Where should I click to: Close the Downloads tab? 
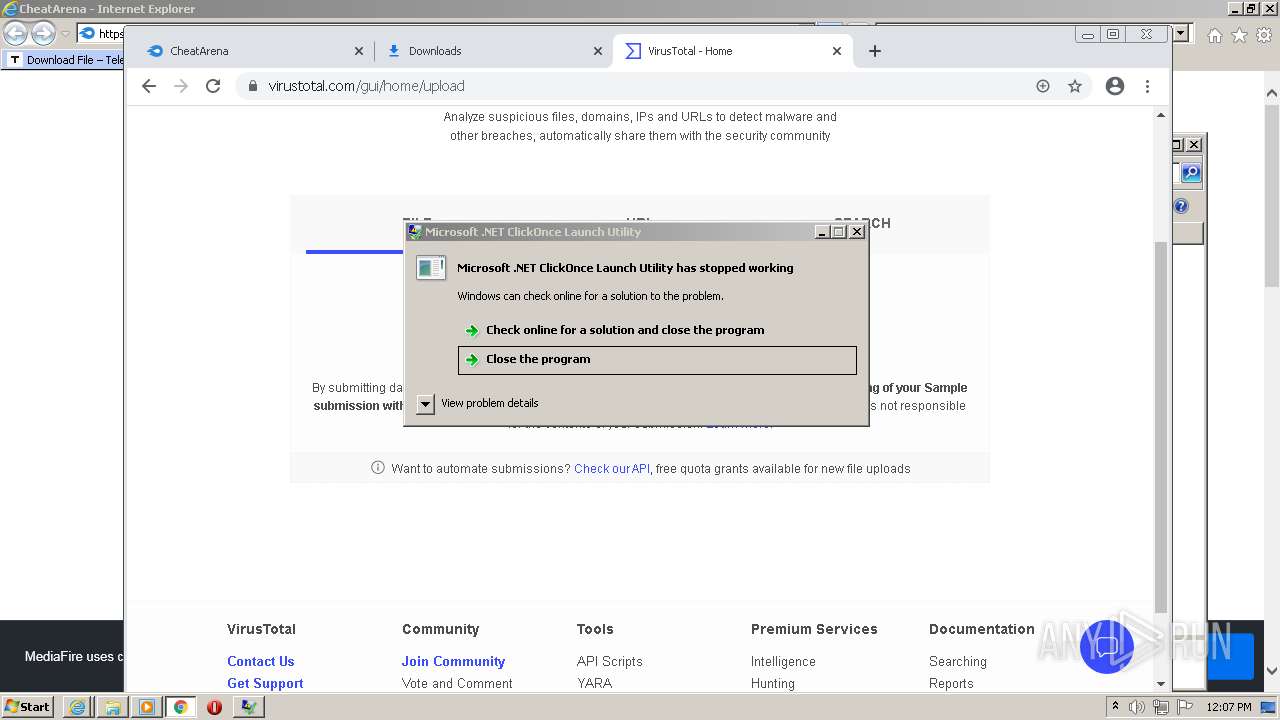(598, 51)
